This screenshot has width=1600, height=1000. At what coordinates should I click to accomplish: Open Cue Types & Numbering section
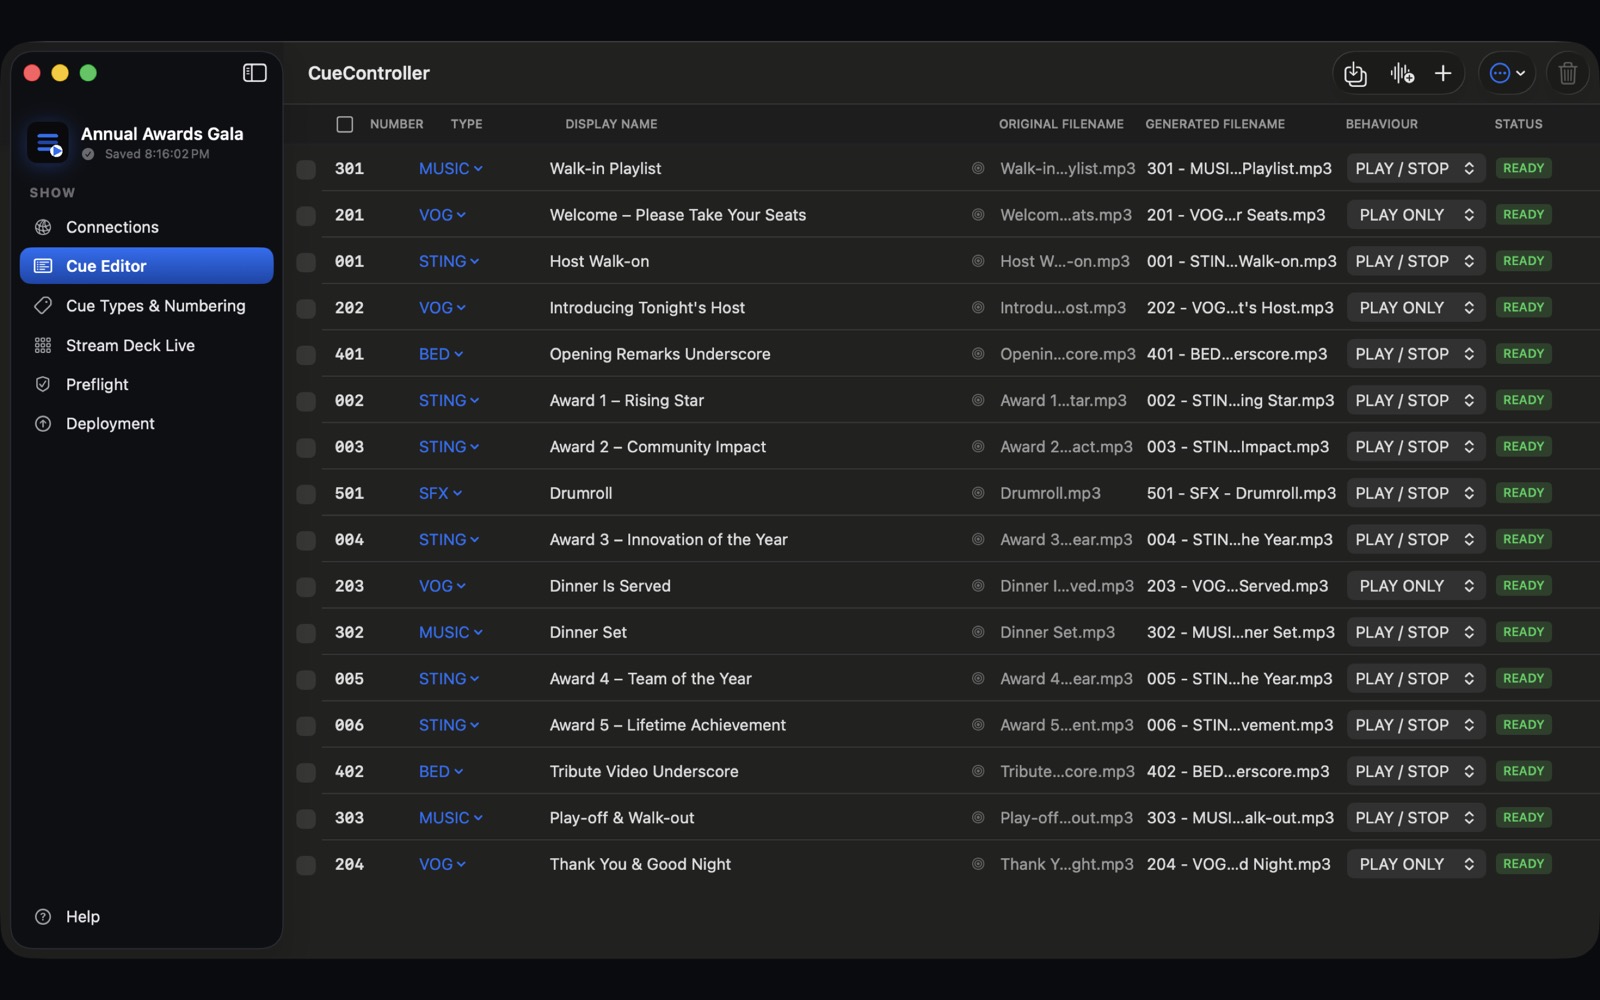tap(146, 306)
